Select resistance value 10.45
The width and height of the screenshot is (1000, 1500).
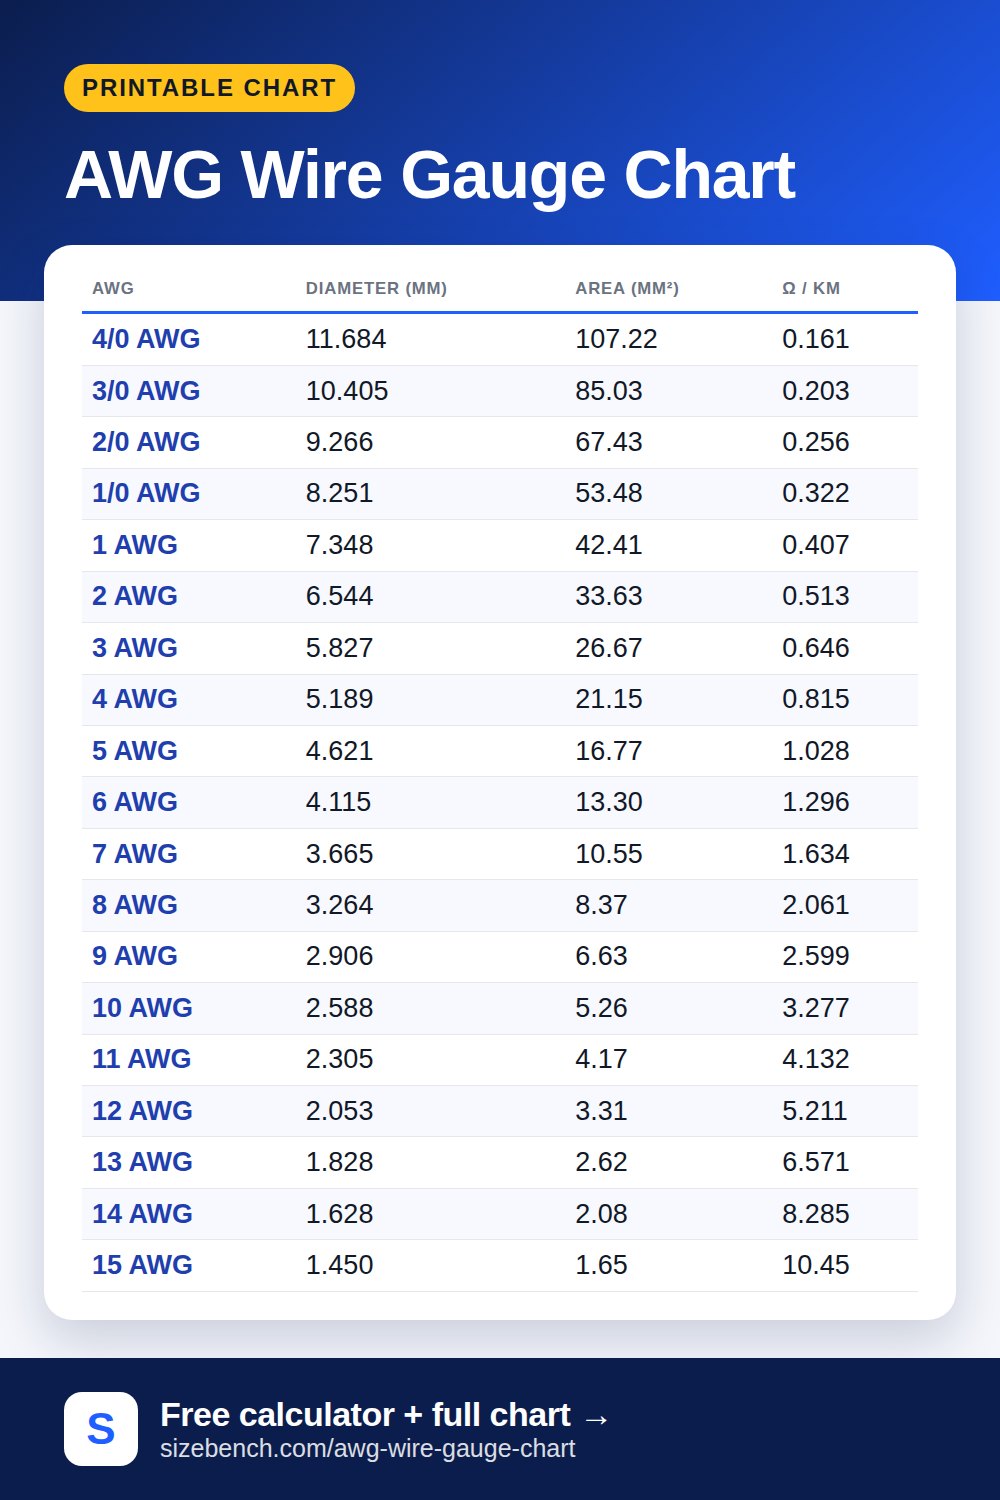[816, 1265]
